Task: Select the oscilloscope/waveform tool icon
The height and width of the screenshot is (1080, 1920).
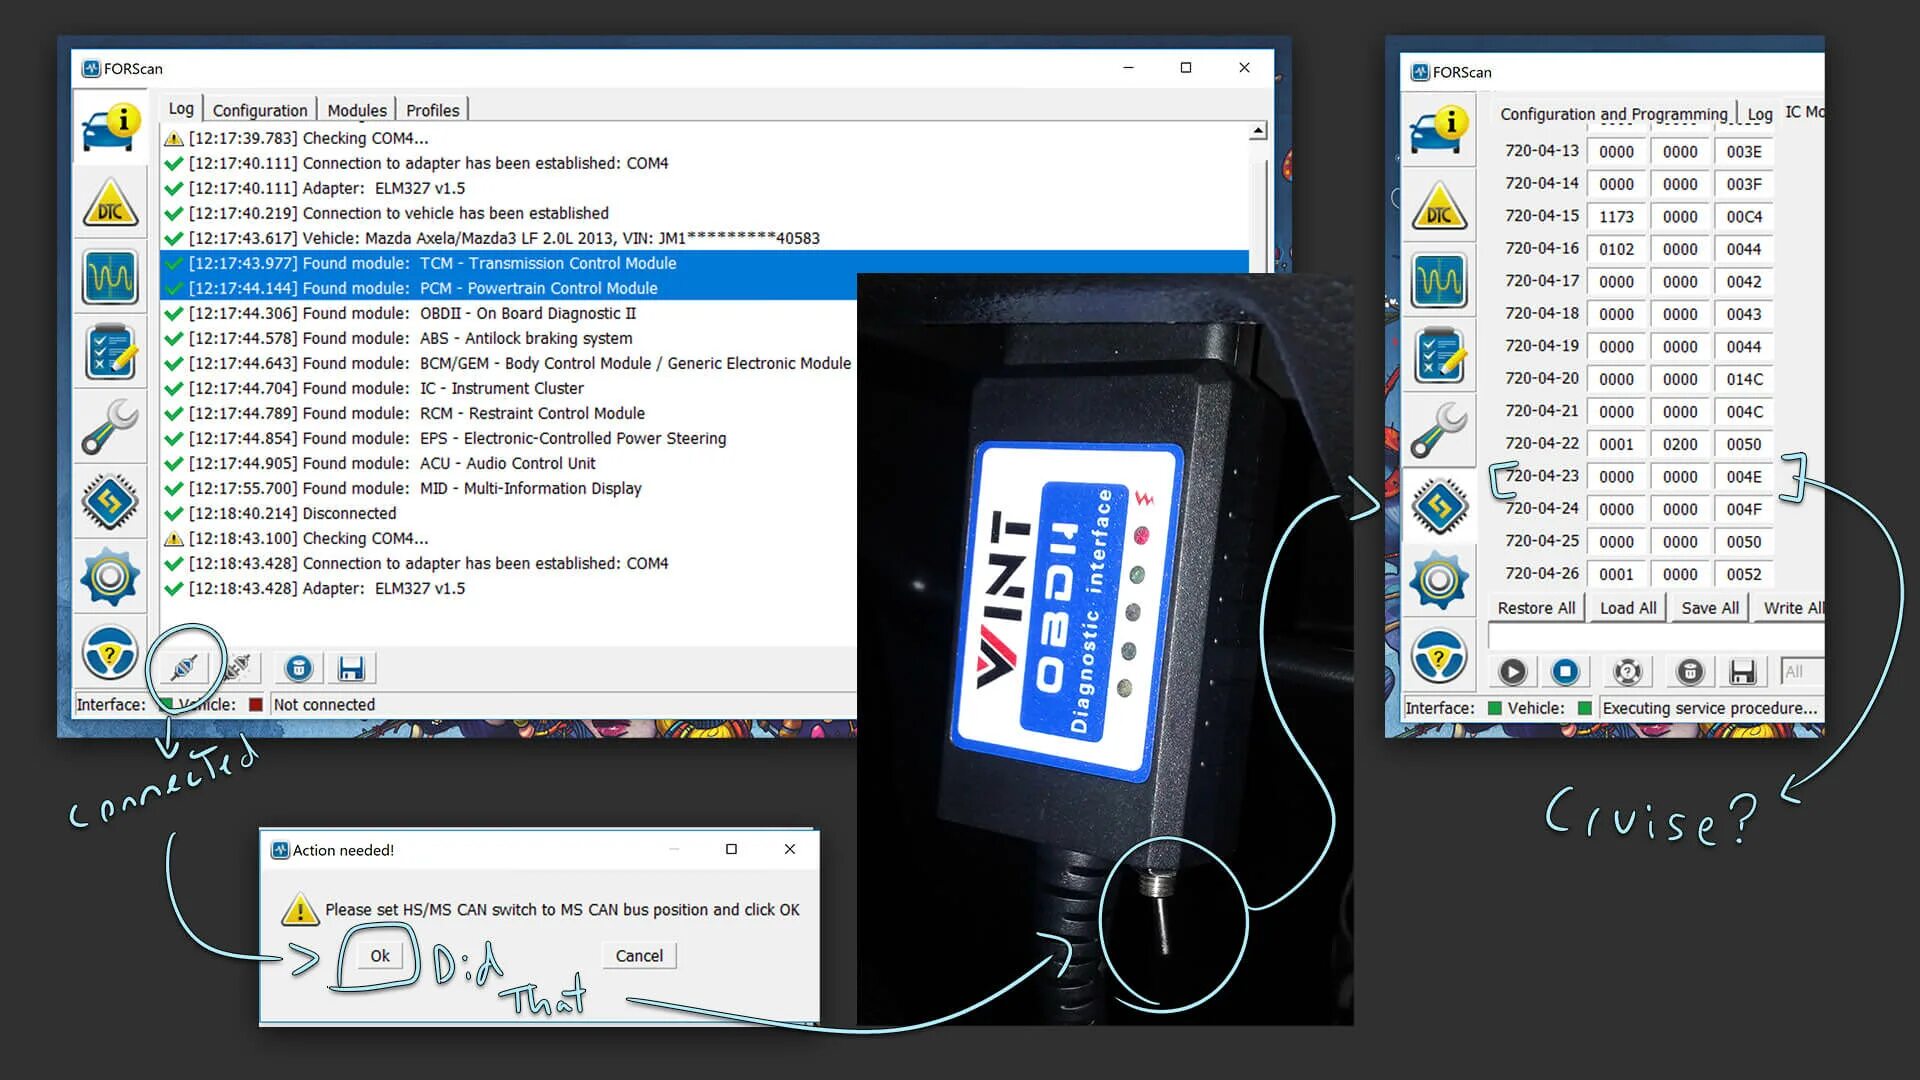Action: click(x=113, y=277)
